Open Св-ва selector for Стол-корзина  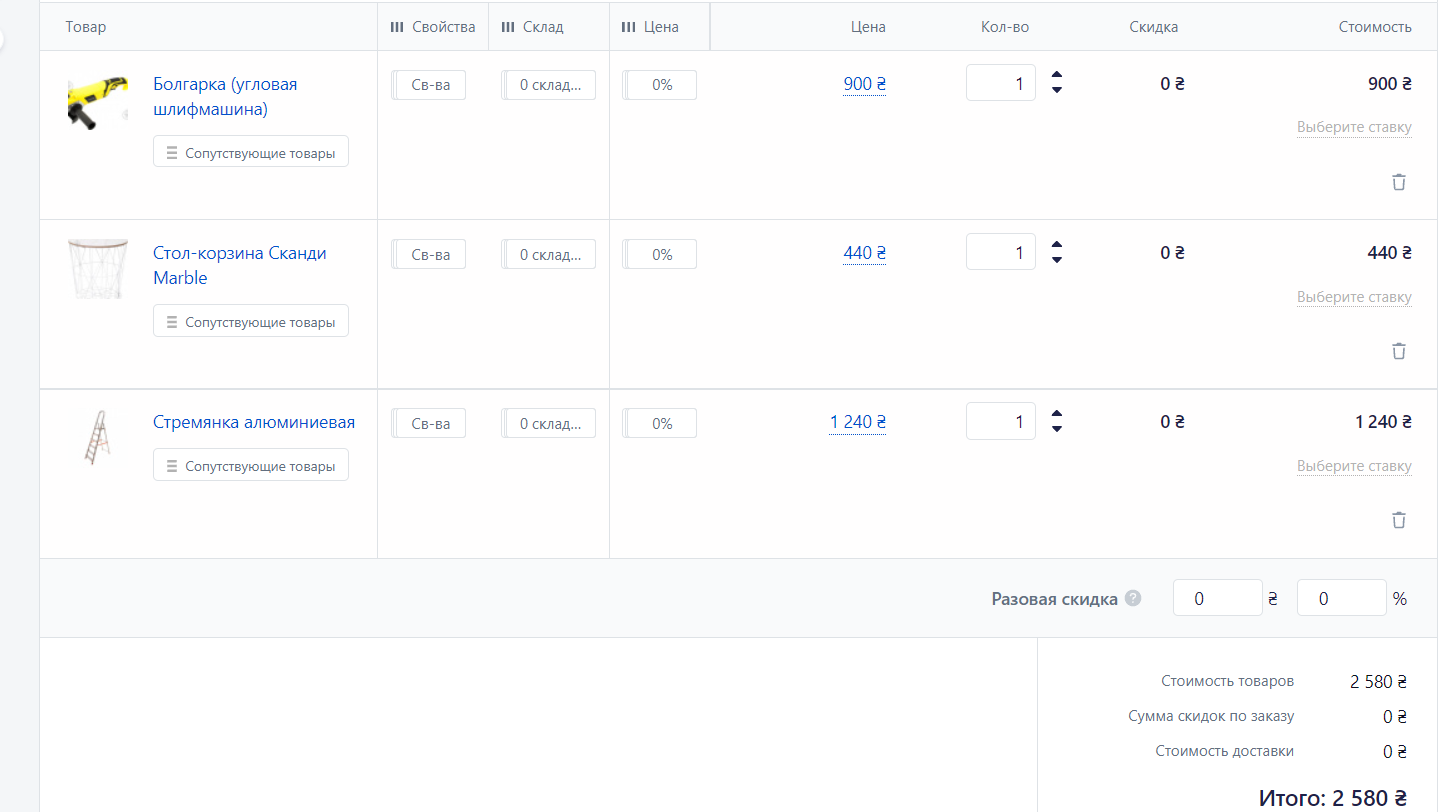(429, 254)
